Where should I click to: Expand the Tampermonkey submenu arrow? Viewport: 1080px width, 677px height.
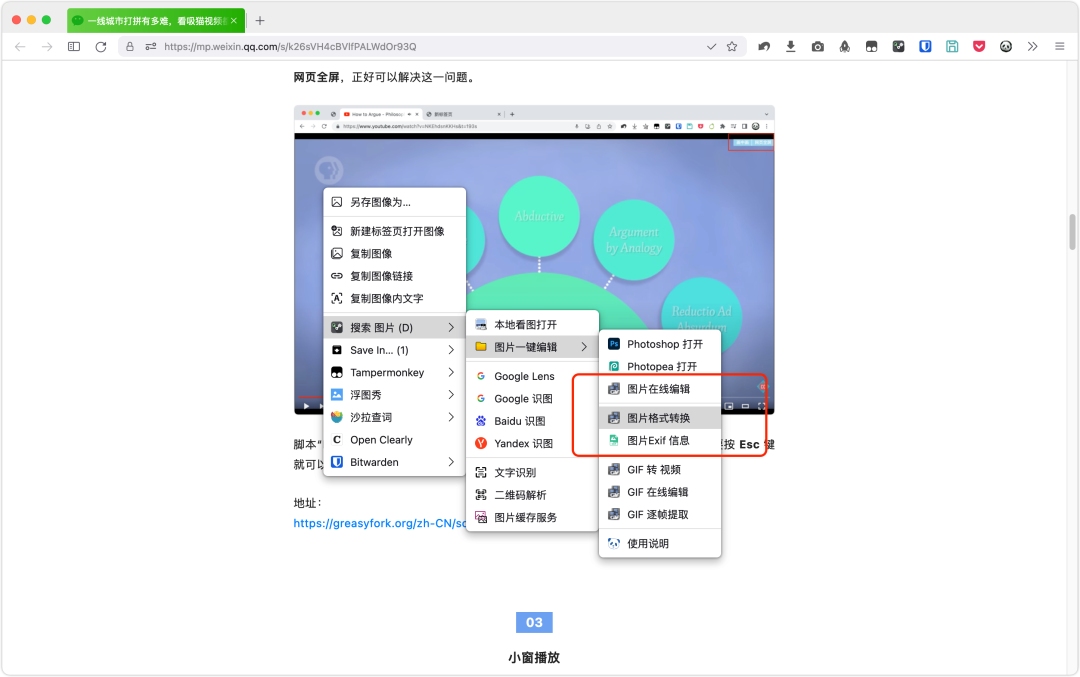[x=451, y=372]
